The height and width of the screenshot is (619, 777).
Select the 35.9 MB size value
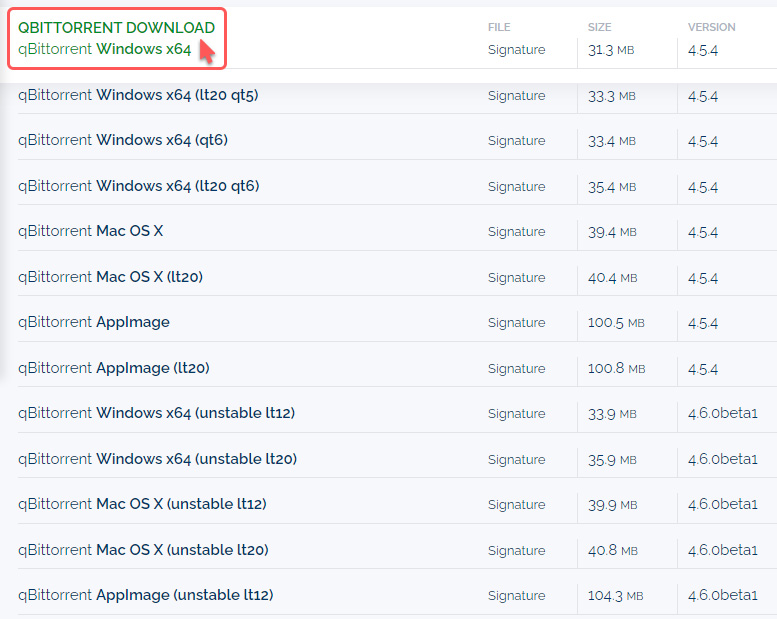tap(612, 460)
